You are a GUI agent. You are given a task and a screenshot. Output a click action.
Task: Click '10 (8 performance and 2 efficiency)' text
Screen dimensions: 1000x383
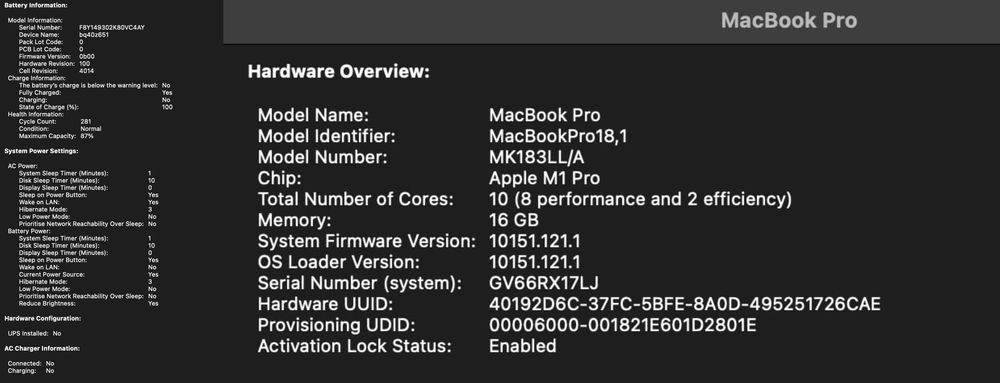[x=640, y=199]
